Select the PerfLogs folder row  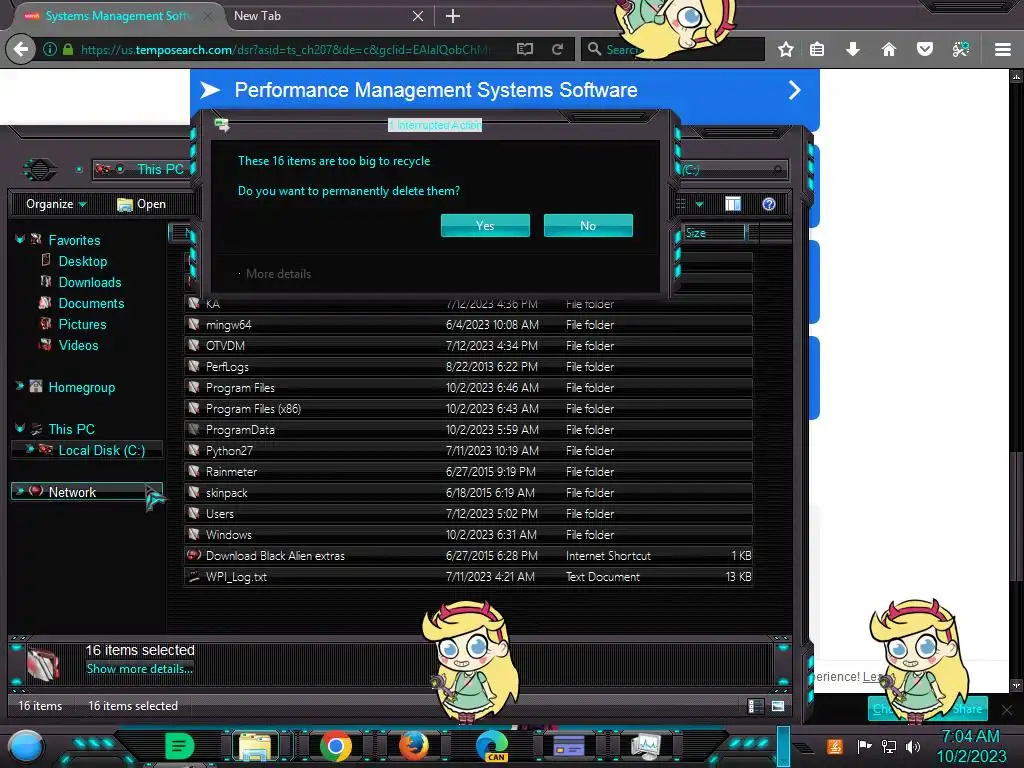tap(468, 366)
